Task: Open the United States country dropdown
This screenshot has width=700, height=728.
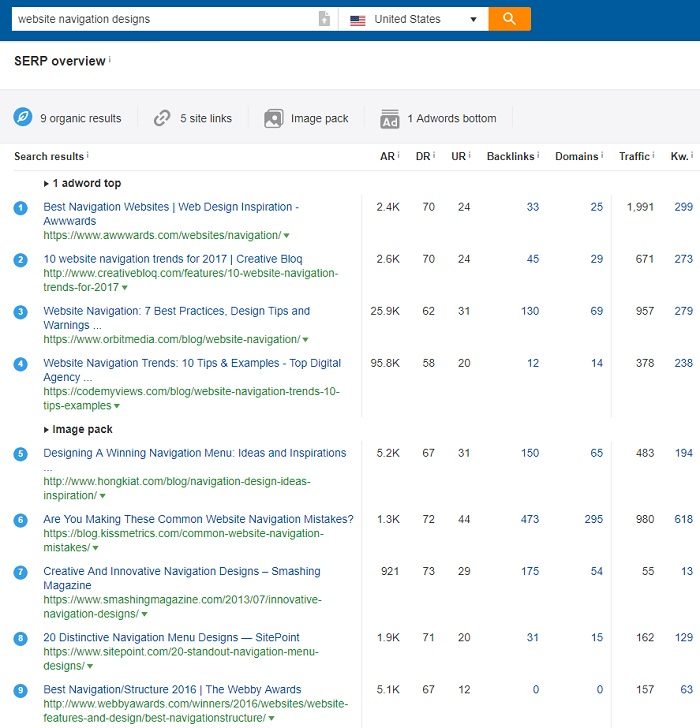Action: pos(413,19)
